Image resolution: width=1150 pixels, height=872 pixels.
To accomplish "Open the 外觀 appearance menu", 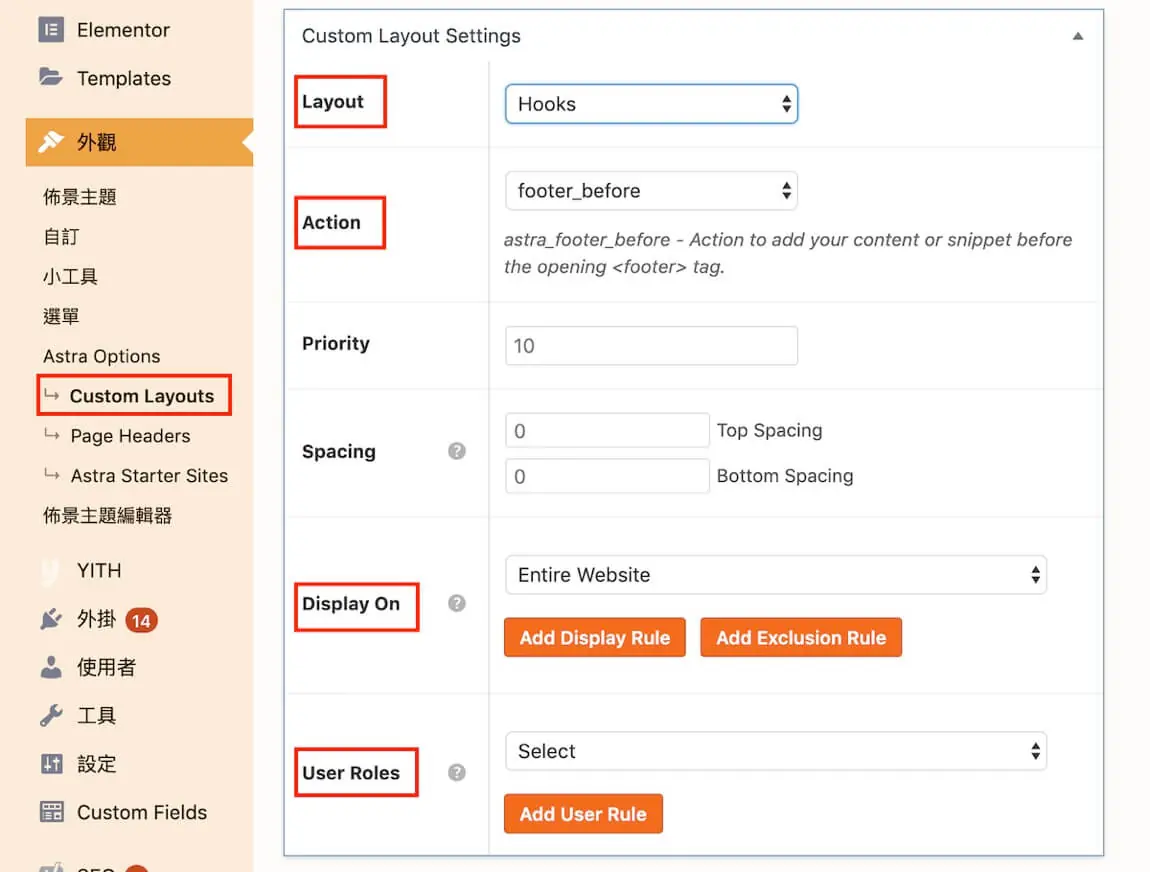I will tap(139, 142).
